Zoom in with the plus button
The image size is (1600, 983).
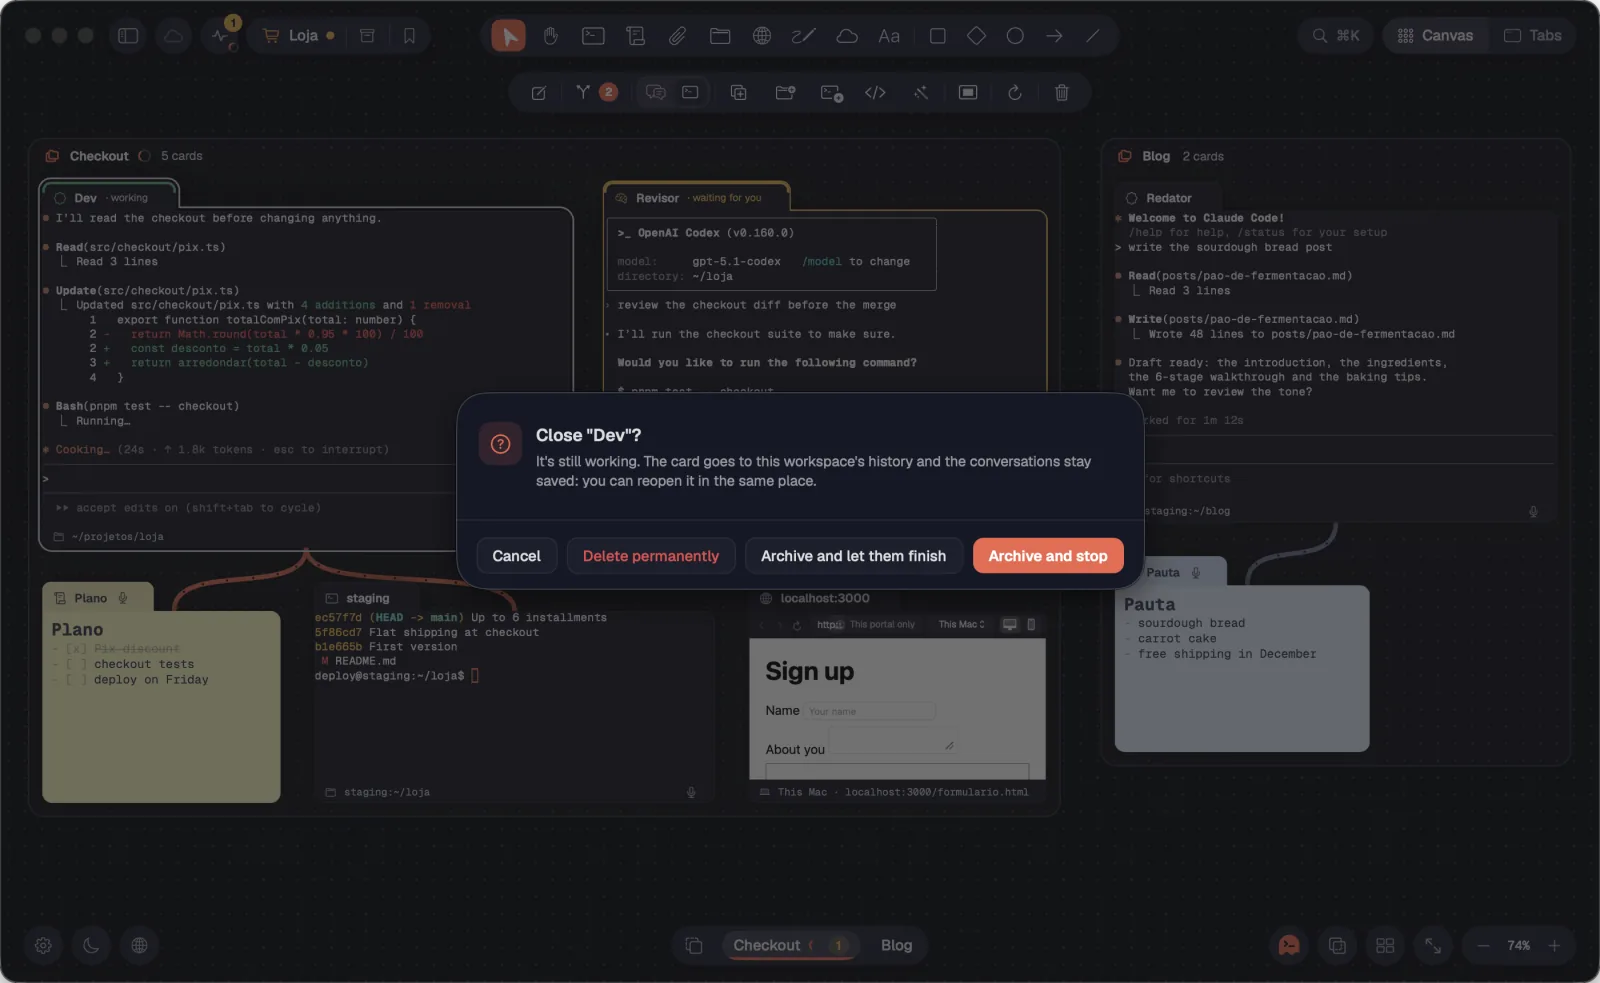pyautogui.click(x=1554, y=946)
